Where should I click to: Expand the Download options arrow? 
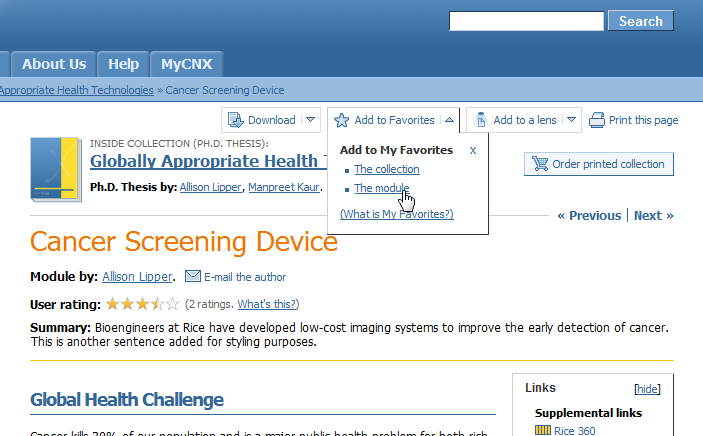pos(310,120)
